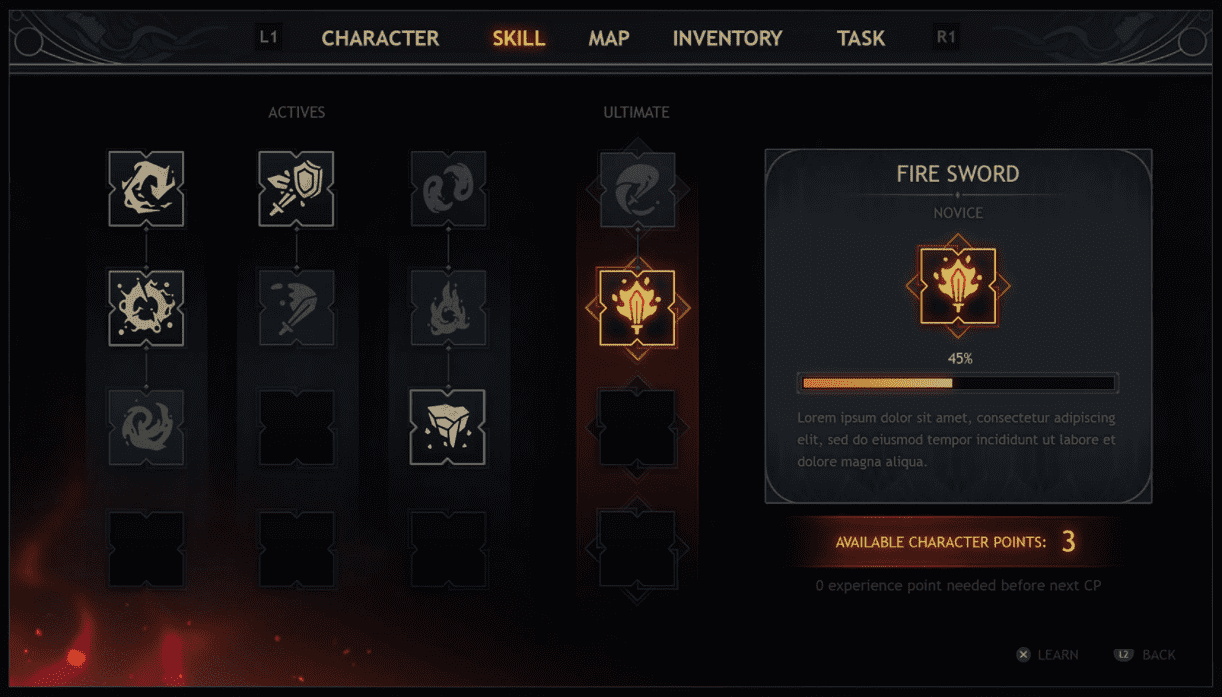
Task: Open the Inventory tab
Action: (727, 38)
